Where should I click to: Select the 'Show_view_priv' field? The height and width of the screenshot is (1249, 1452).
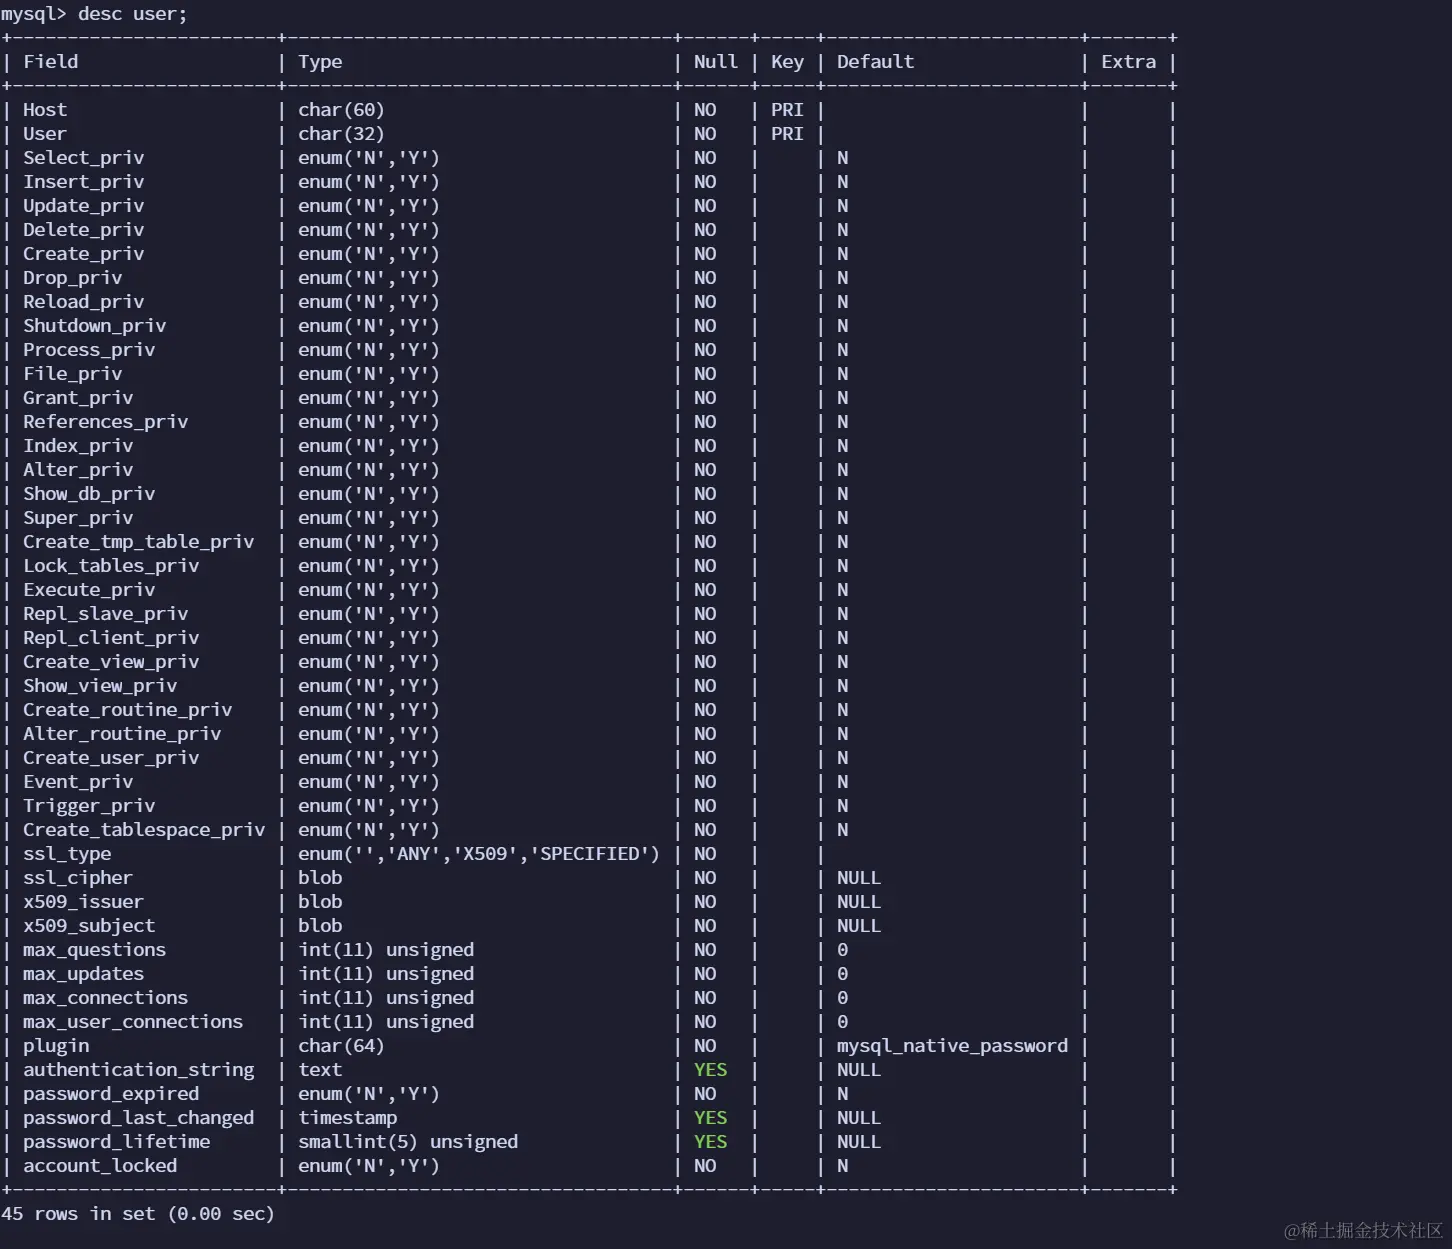click(100, 686)
